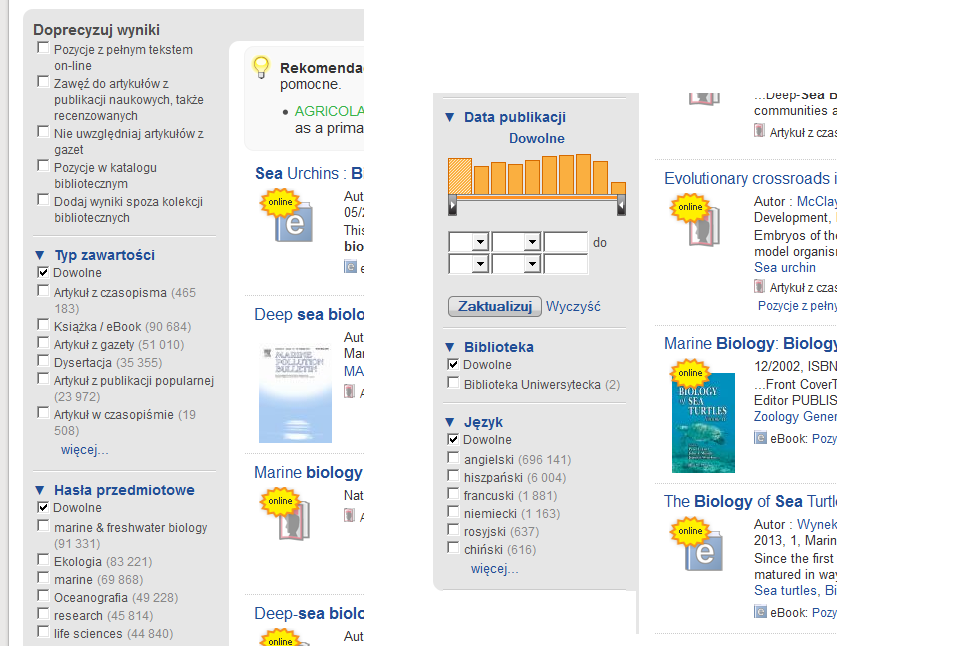The width and height of the screenshot is (958, 653).
Task: Click 'więcej...' under Język list
Action: pos(494,569)
